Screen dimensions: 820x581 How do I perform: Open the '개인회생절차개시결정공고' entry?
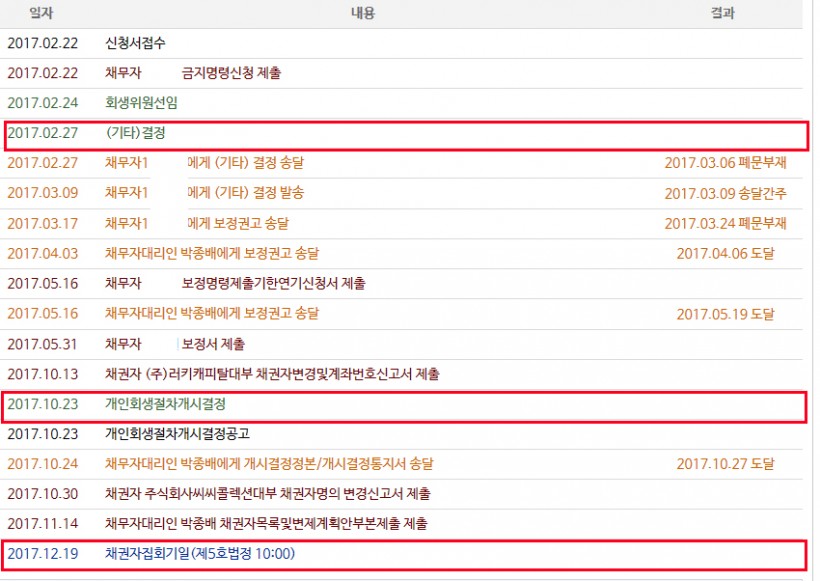(x=177, y=434)
